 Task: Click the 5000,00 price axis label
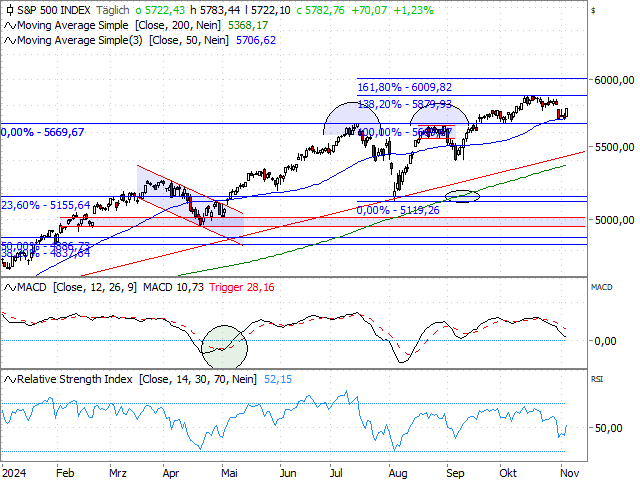tap(614, 220)
